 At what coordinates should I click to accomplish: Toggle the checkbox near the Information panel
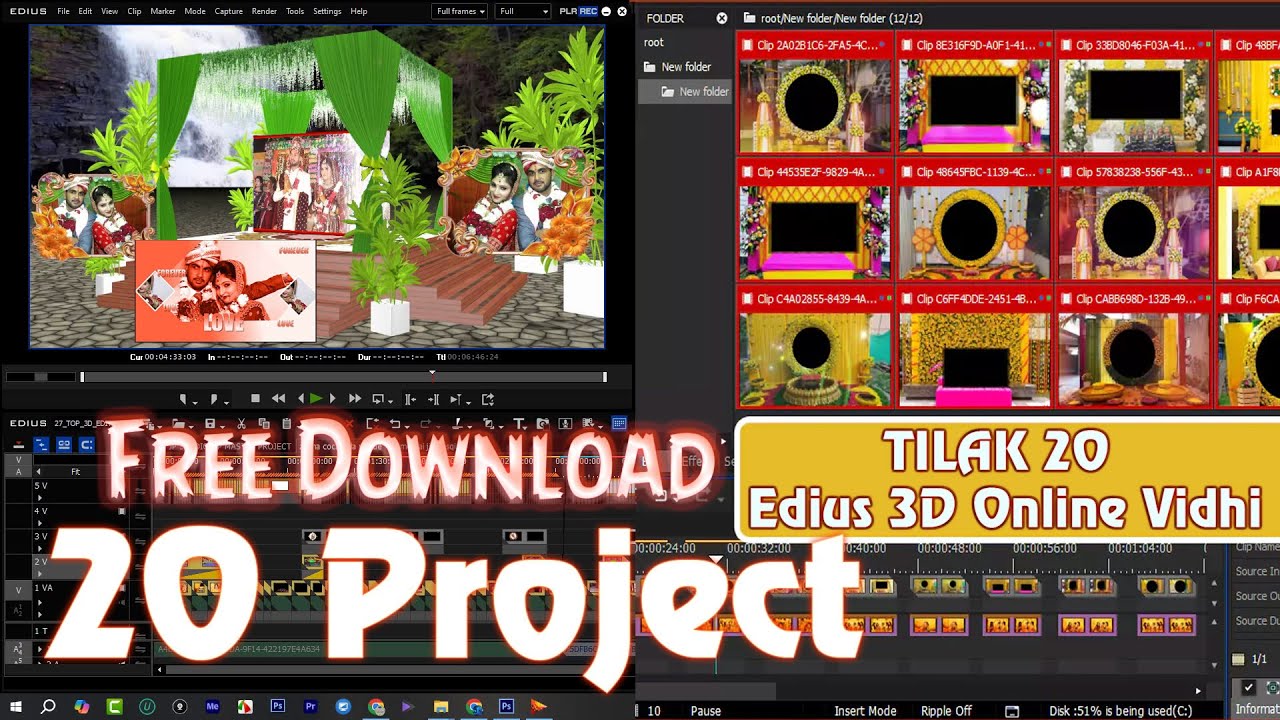(1249, 687)
